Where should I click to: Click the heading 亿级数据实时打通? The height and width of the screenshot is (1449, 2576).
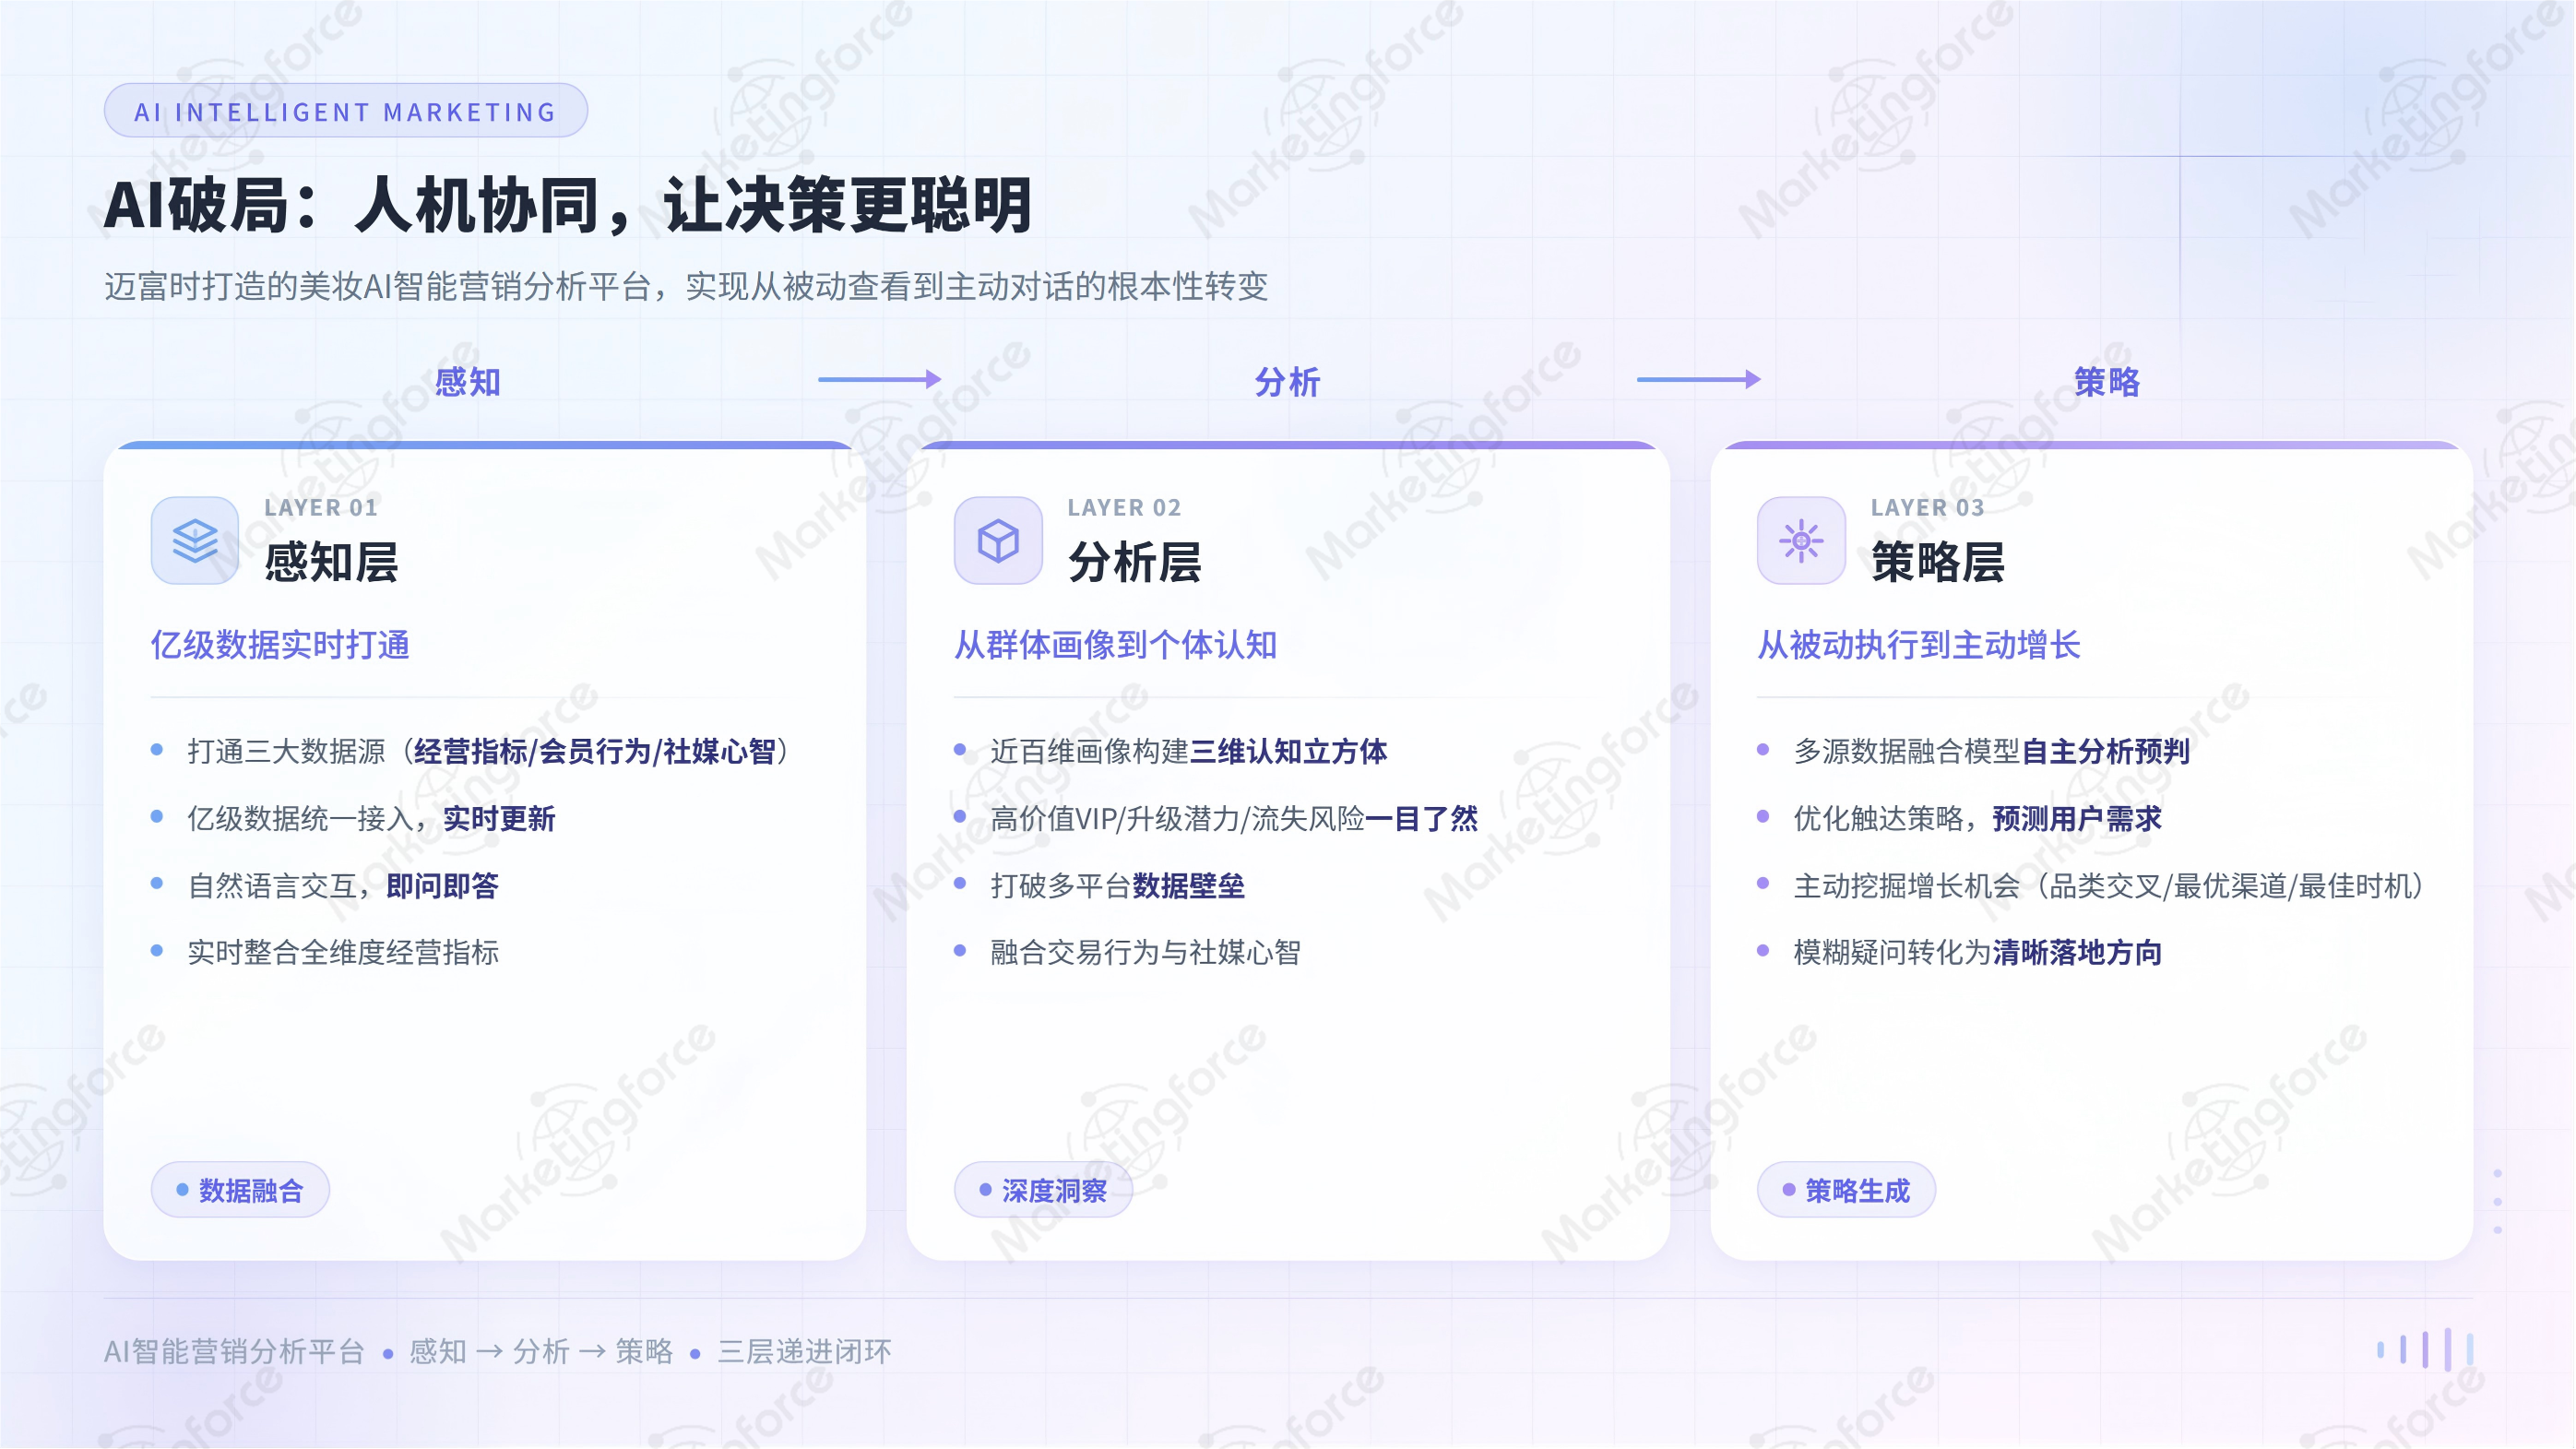pyautogui.click(x=280, y=645)
